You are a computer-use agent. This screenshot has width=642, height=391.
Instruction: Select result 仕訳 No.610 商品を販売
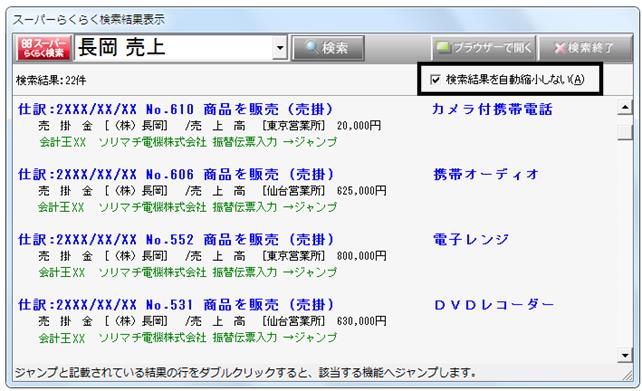click(x=176, y=109)
